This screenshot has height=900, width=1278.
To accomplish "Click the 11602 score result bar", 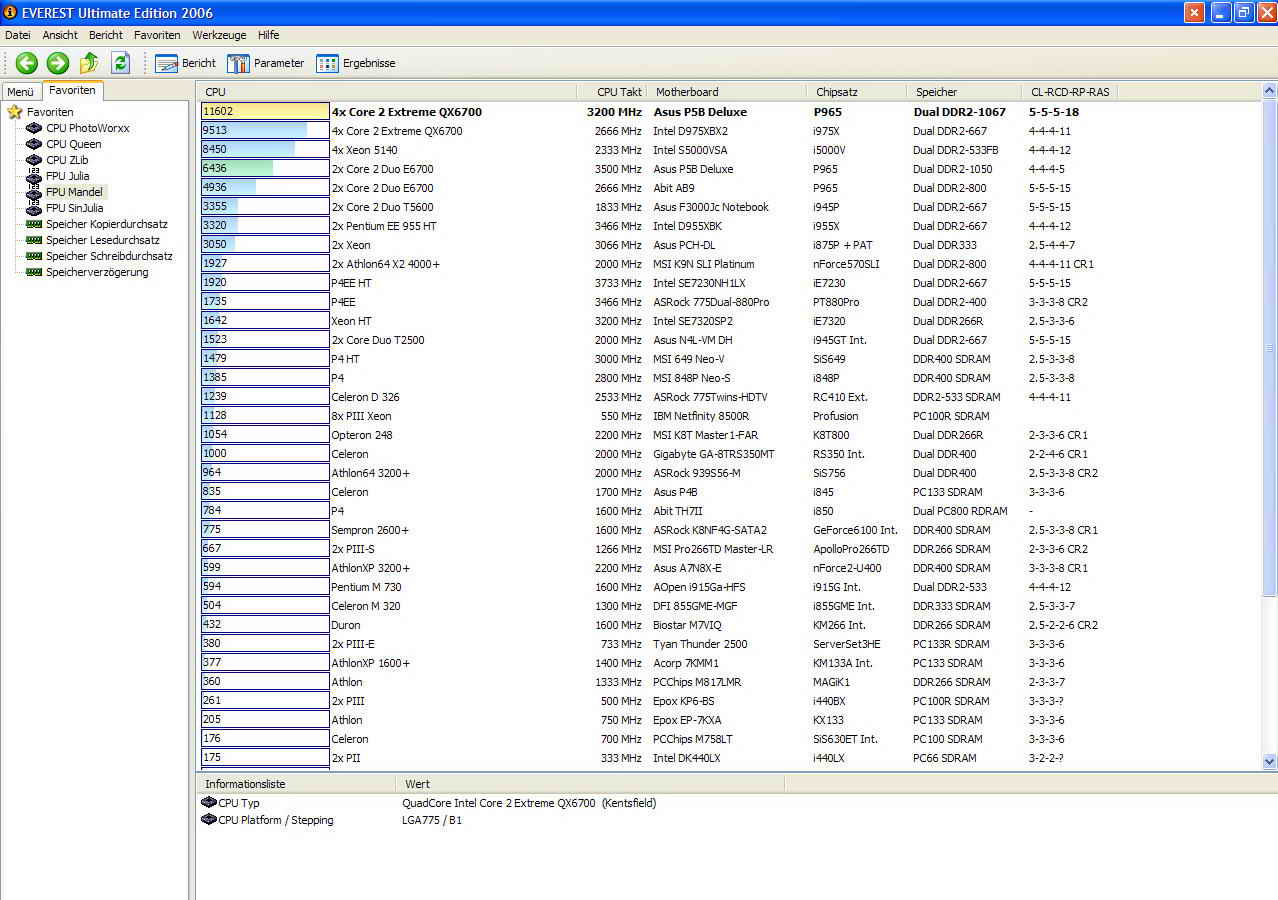I will [265, 112].
